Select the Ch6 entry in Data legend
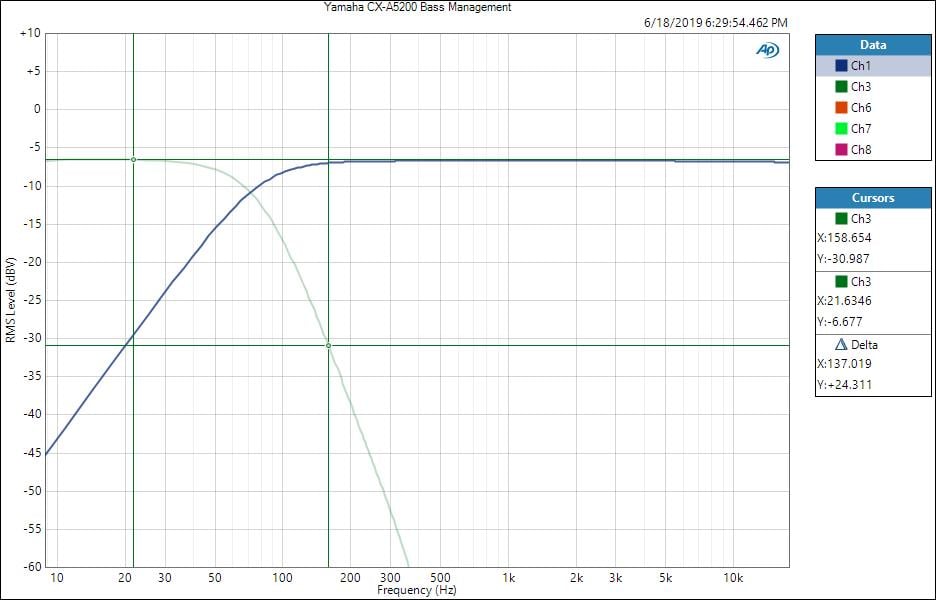936x600 pixels. pyautogui.click(x=861, y=108)
